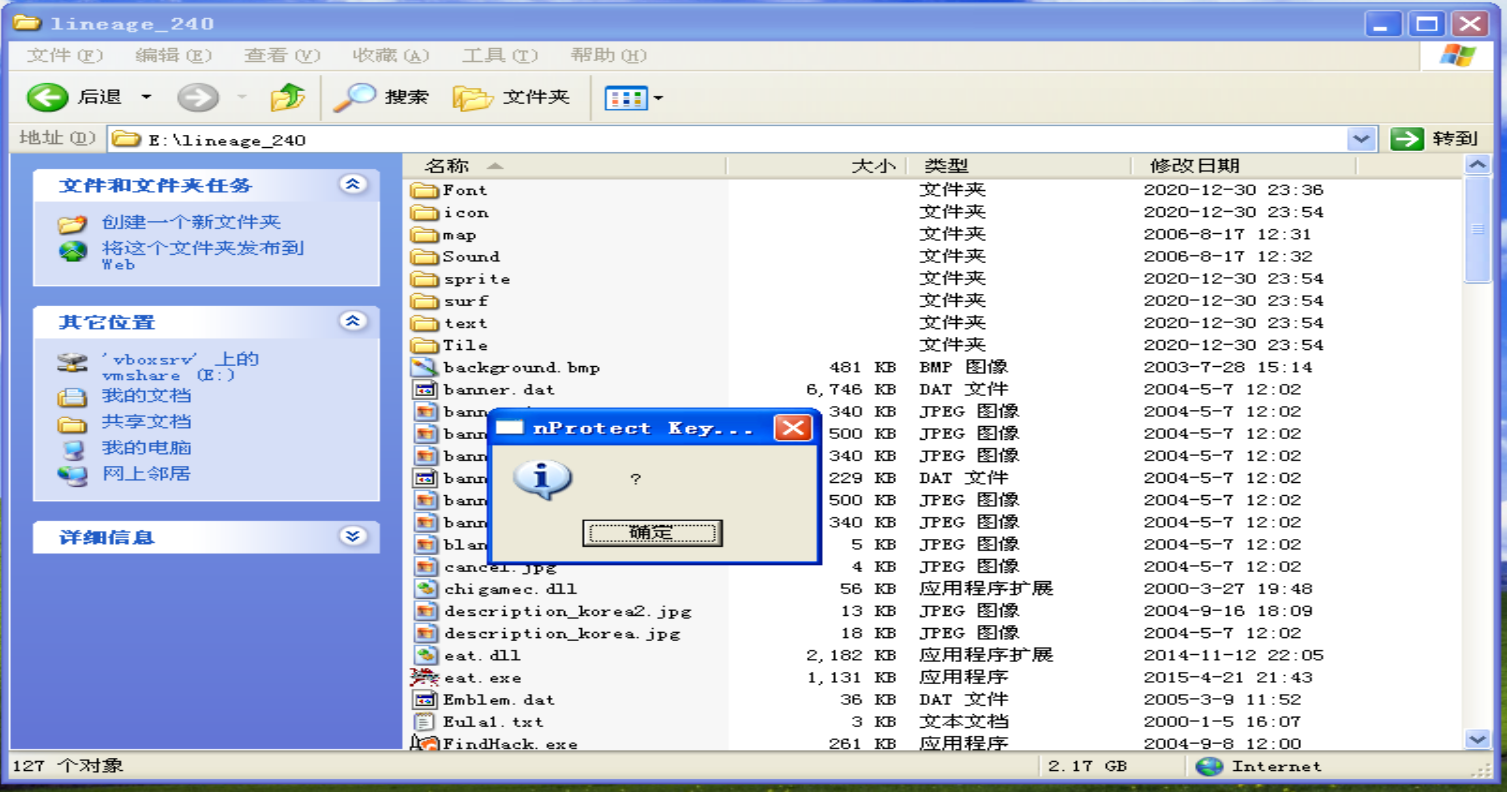Viewport: 1507px width, 792px height.
Task: Collapse the File and Folder Tasks panel
Action: tap(352, 184)
